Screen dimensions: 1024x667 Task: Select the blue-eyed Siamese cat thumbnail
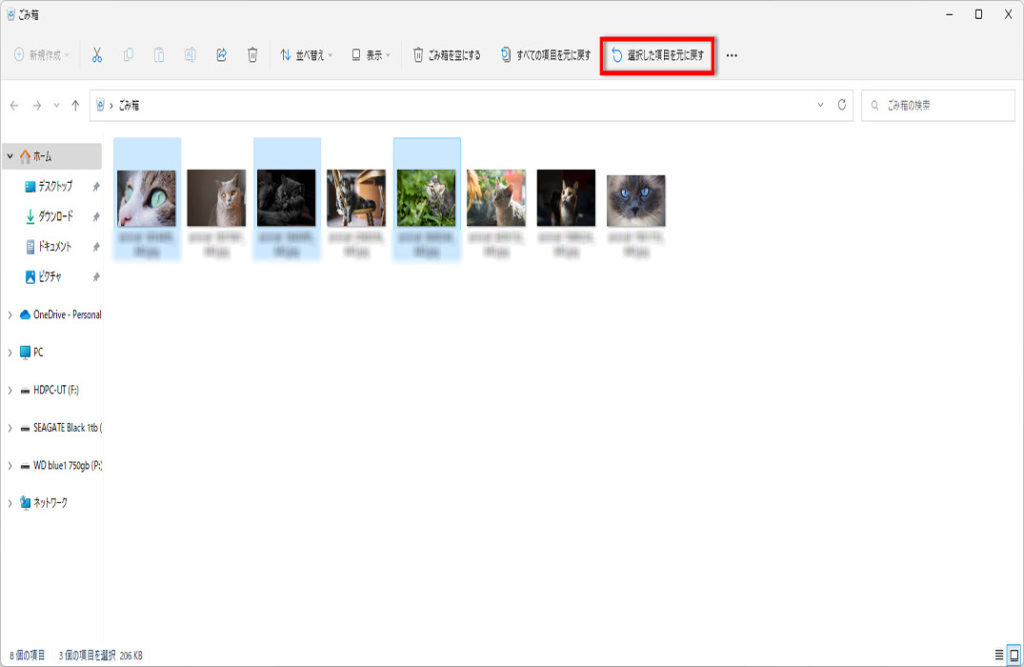636,200
